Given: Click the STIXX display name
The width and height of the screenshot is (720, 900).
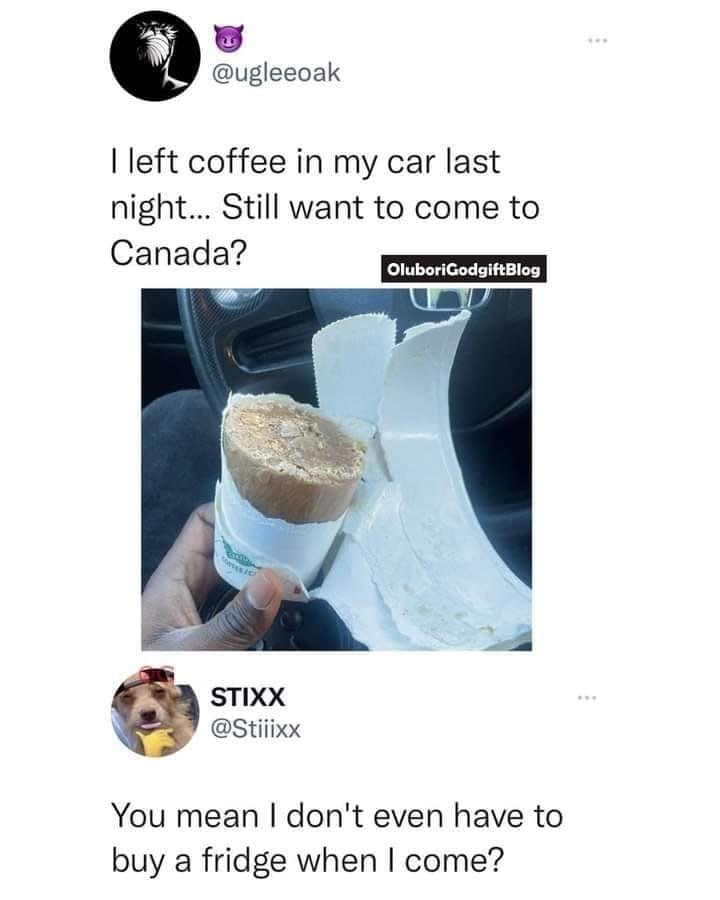Looking at the screenshot, I should (247, 697).
